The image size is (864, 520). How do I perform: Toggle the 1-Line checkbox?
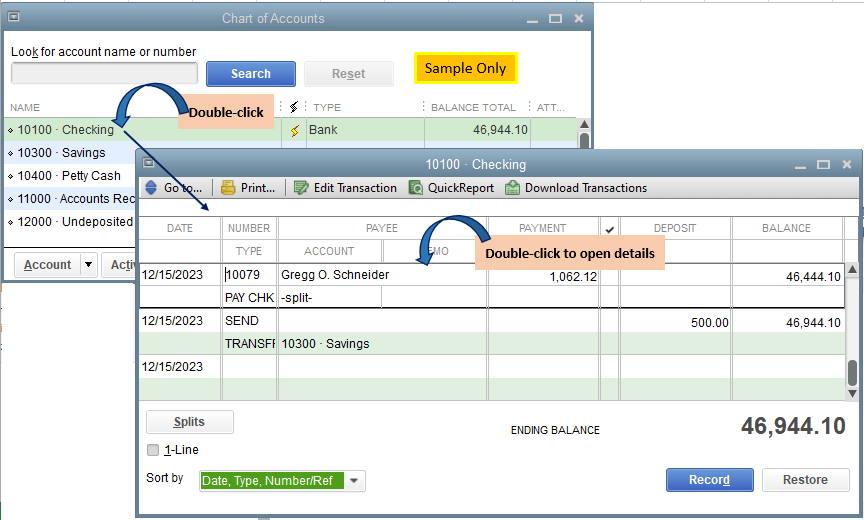tap(153, 450)
